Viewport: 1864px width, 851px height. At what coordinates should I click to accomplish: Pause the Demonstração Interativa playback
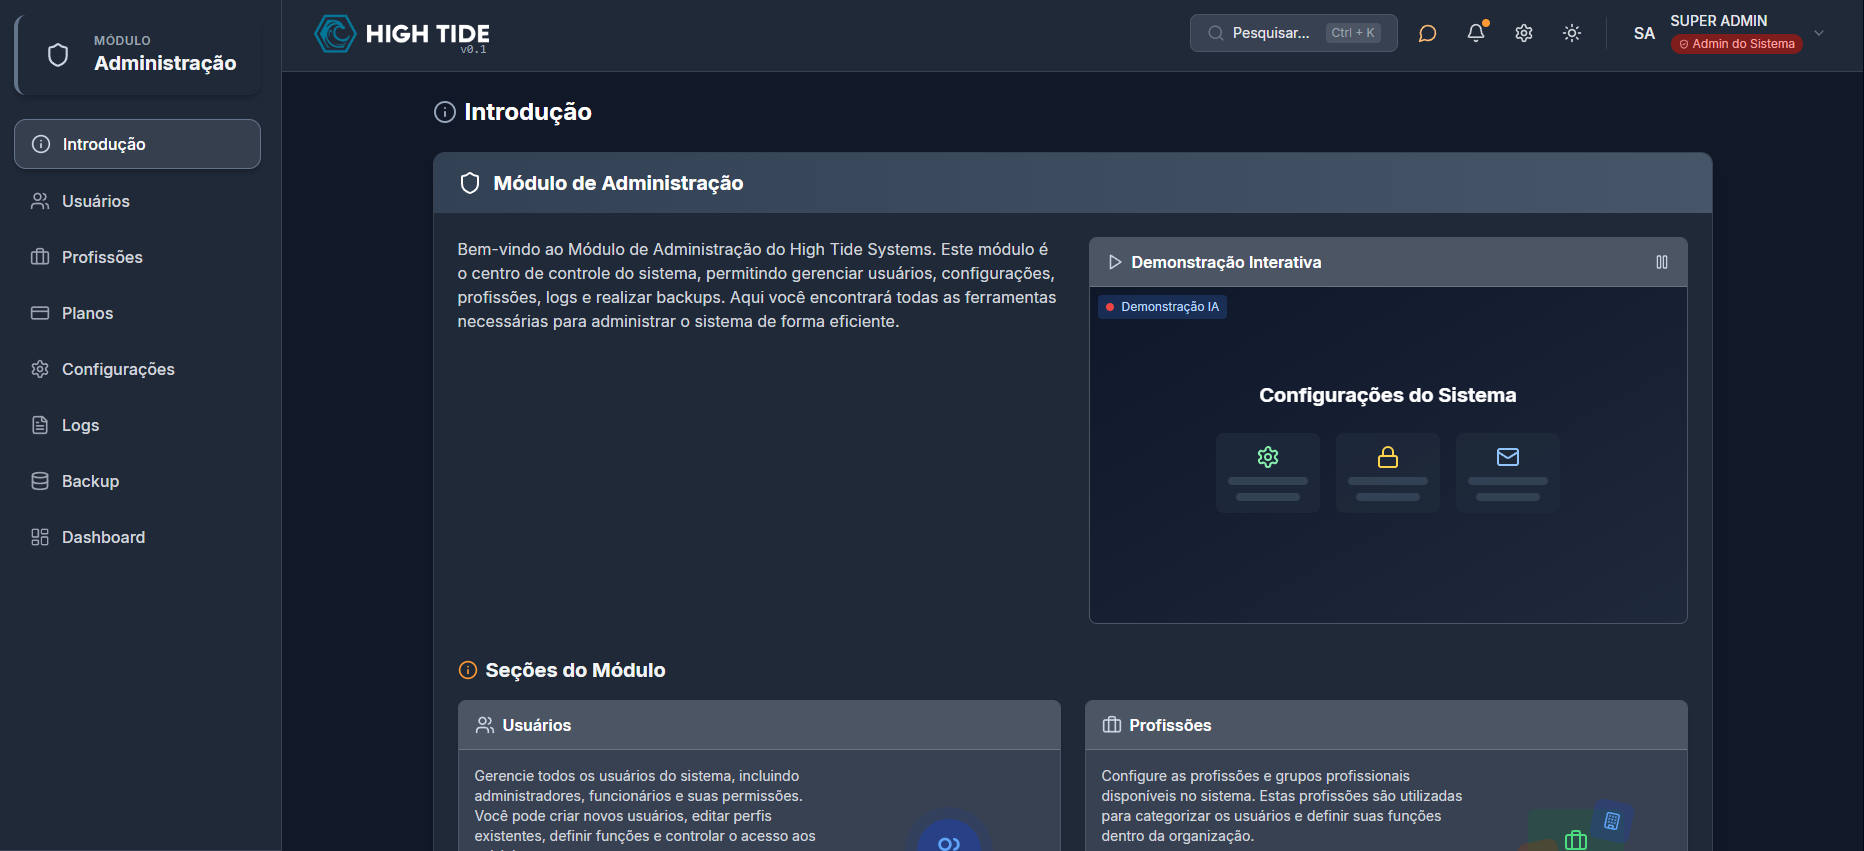coord(1662,262)
